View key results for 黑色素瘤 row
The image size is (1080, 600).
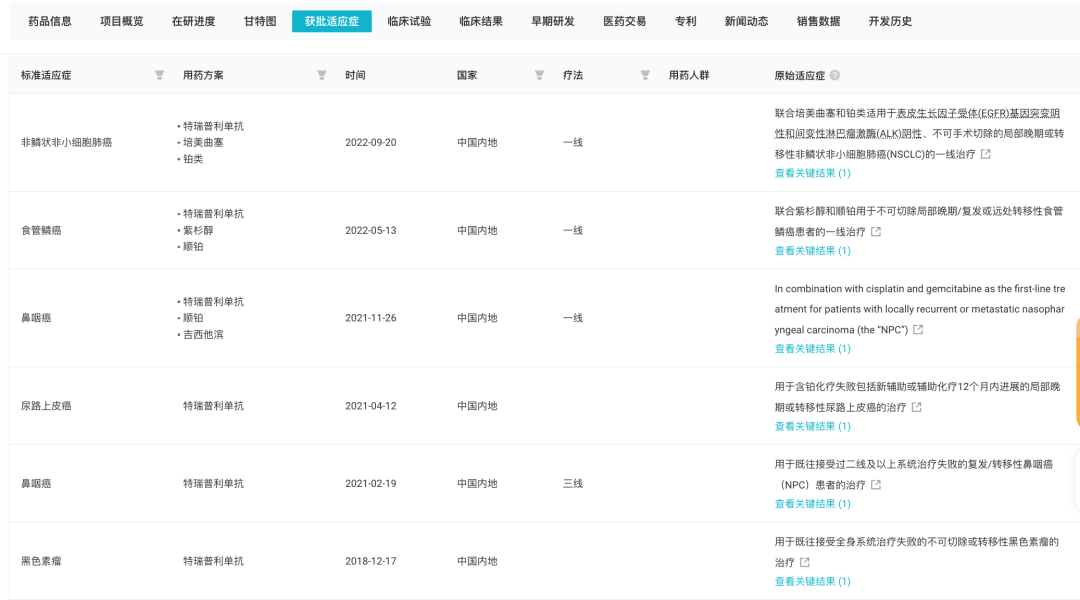pos(813,581)
